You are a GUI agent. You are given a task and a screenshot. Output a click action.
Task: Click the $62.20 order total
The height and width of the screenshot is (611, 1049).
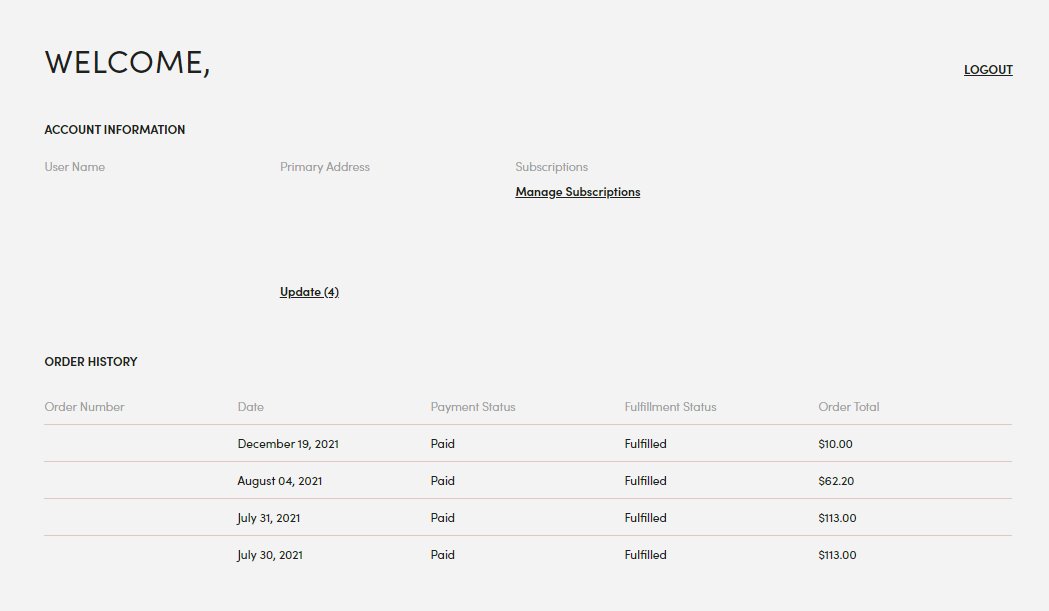[836, 481]
